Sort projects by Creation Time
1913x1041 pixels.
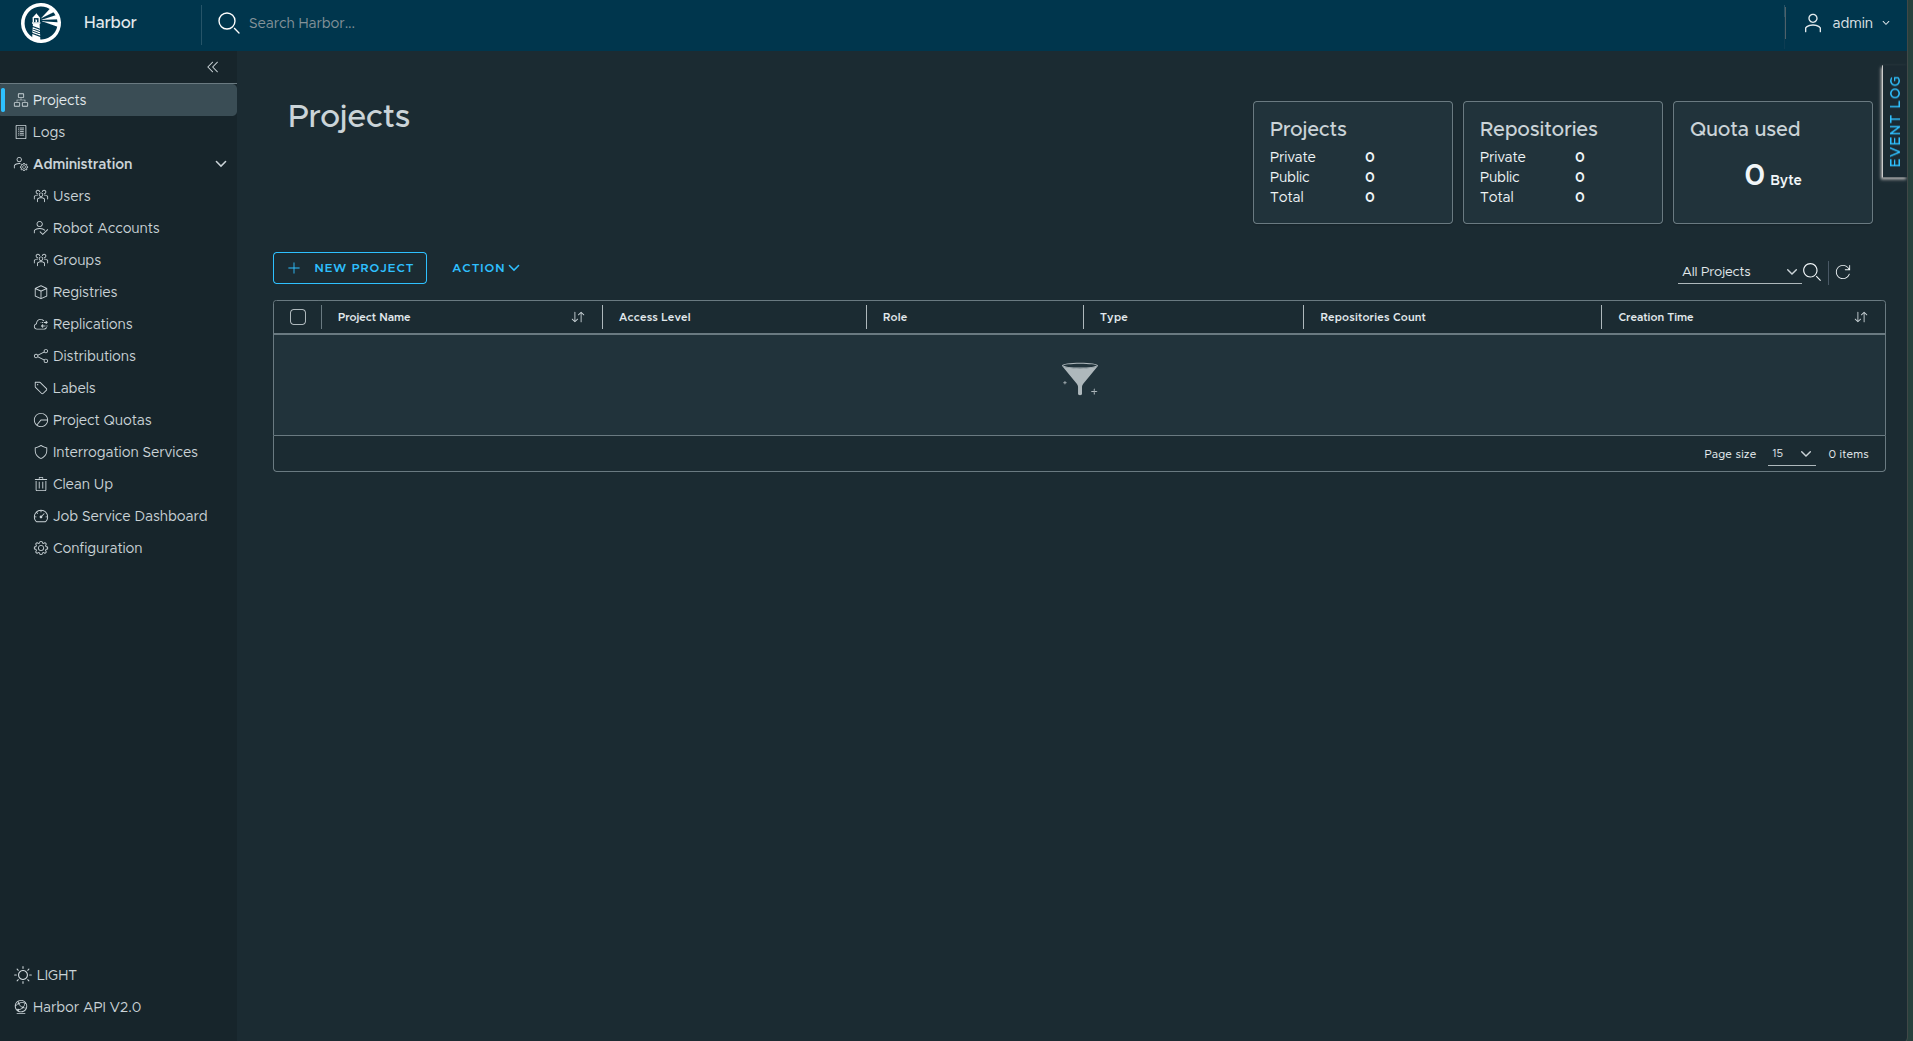pyautogui.click(x=1860, y=317)
